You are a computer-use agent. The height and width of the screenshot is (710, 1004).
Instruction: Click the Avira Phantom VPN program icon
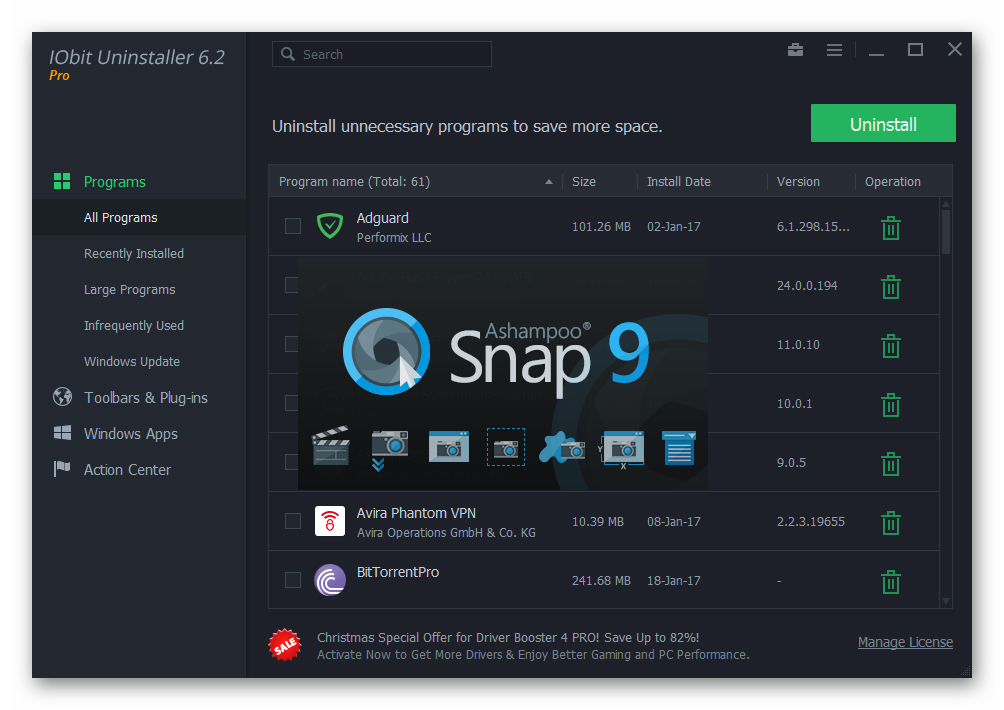click(x=330, y=521)
